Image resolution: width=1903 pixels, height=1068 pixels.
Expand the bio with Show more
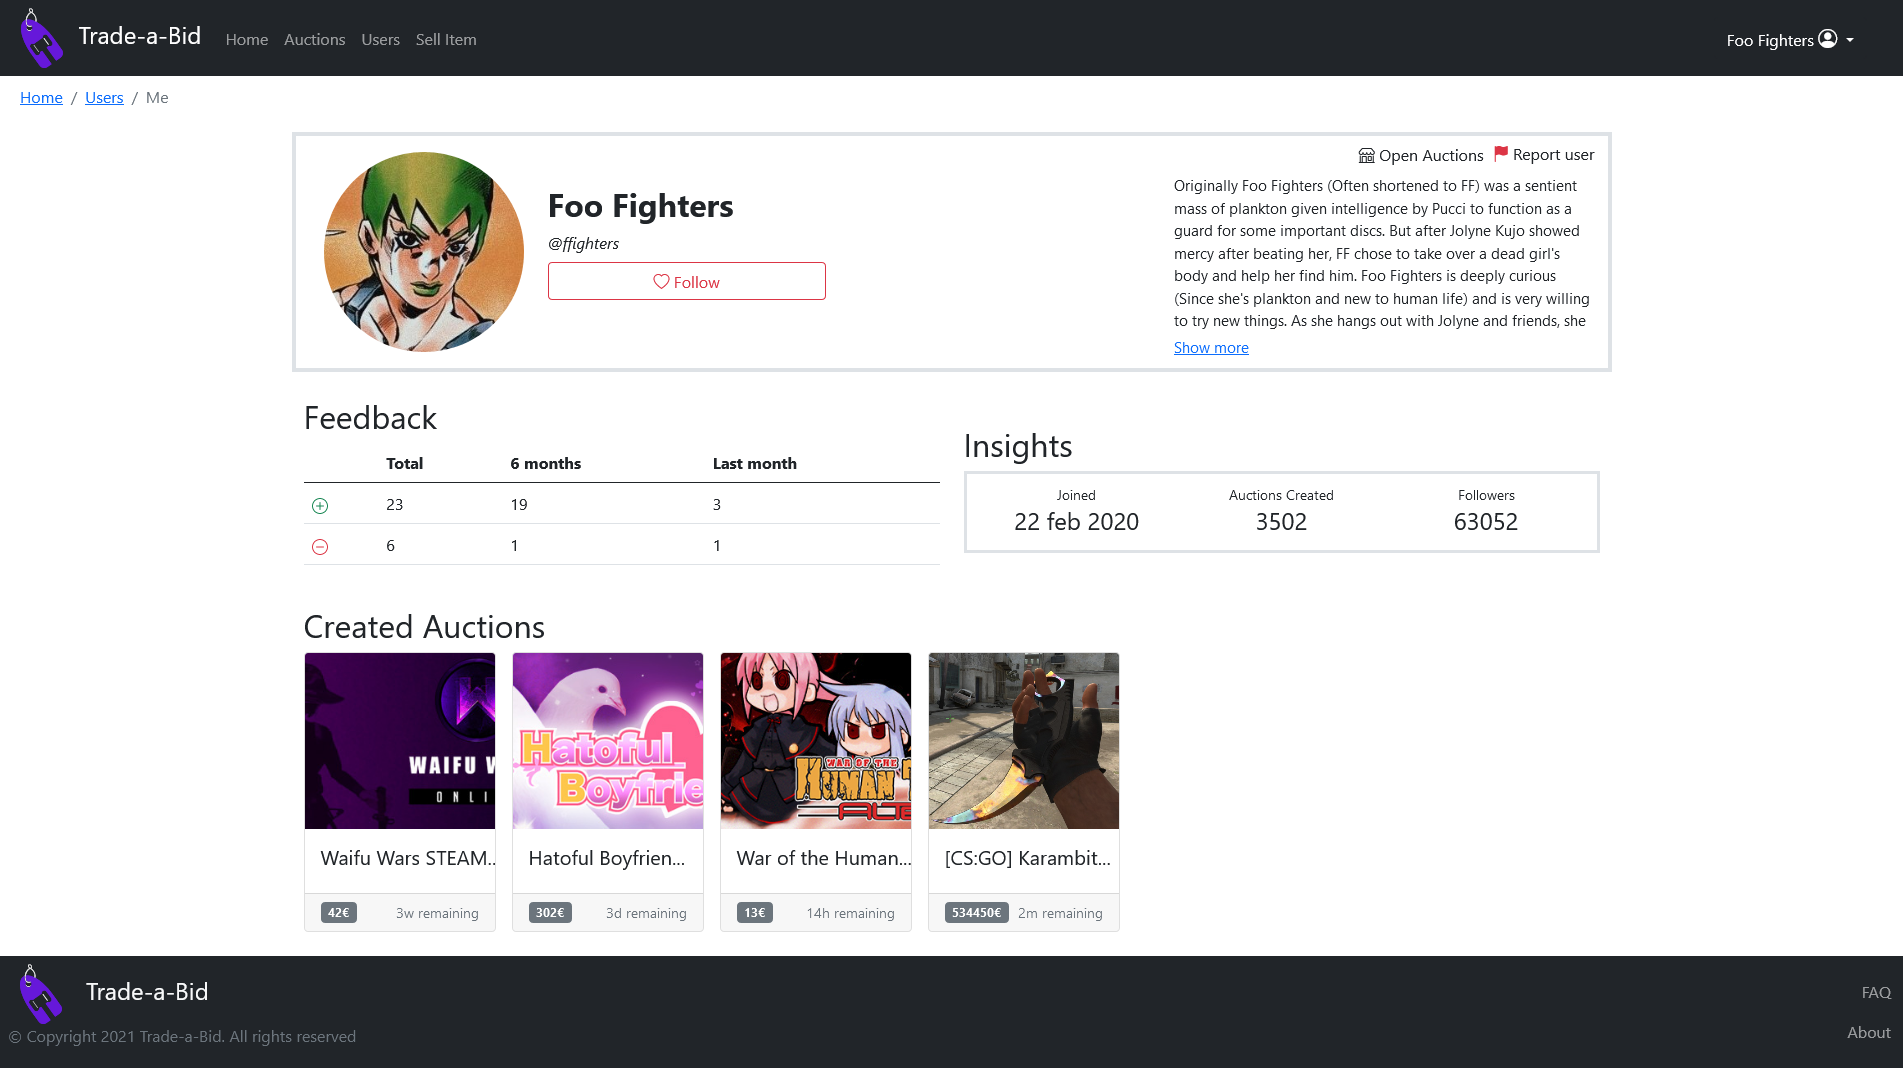click(x=1211, y=347)
